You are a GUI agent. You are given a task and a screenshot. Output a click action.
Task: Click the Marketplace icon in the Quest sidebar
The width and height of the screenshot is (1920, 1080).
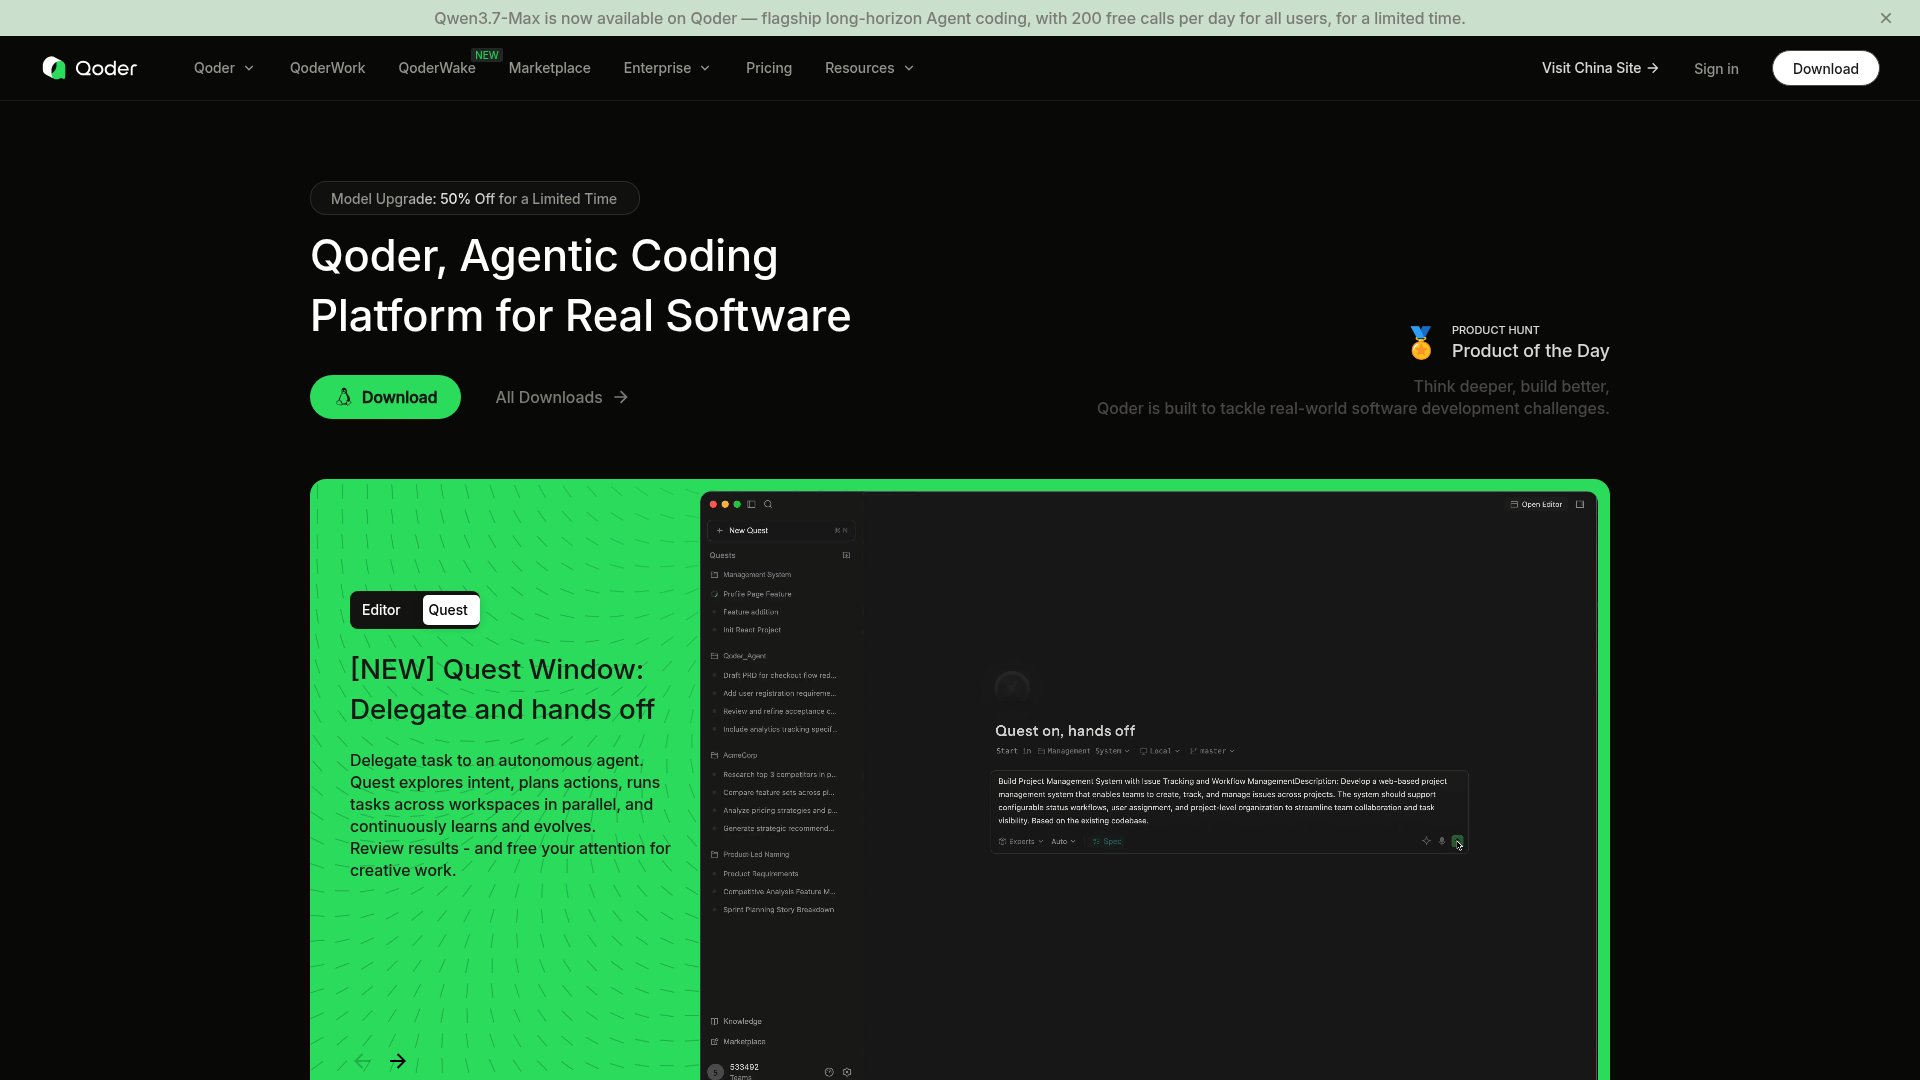714,1042
